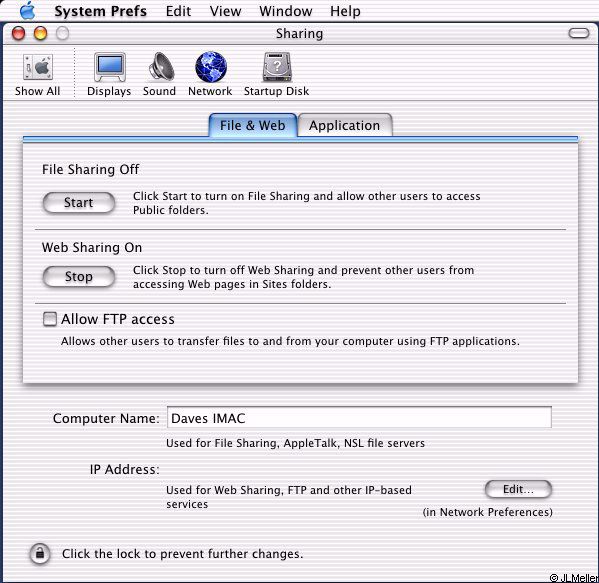This screenshot has width=599, height=583.
Task: Open the Edit menu
Action: (178, 11)
